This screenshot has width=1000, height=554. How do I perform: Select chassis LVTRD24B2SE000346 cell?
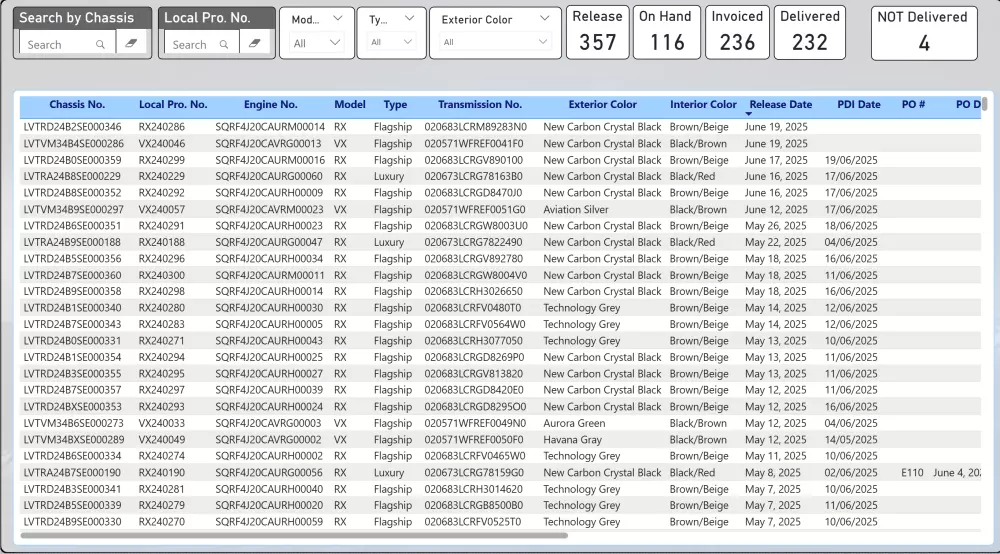point(72,127)
